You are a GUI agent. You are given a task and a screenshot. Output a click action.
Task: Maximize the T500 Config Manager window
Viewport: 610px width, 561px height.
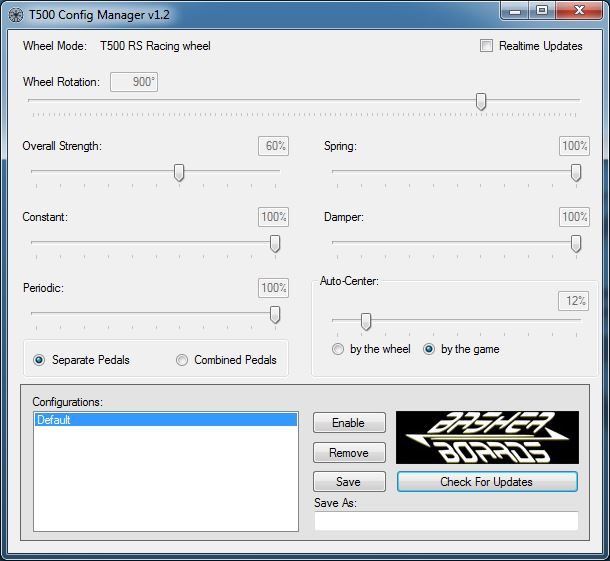tap(542, 11)
